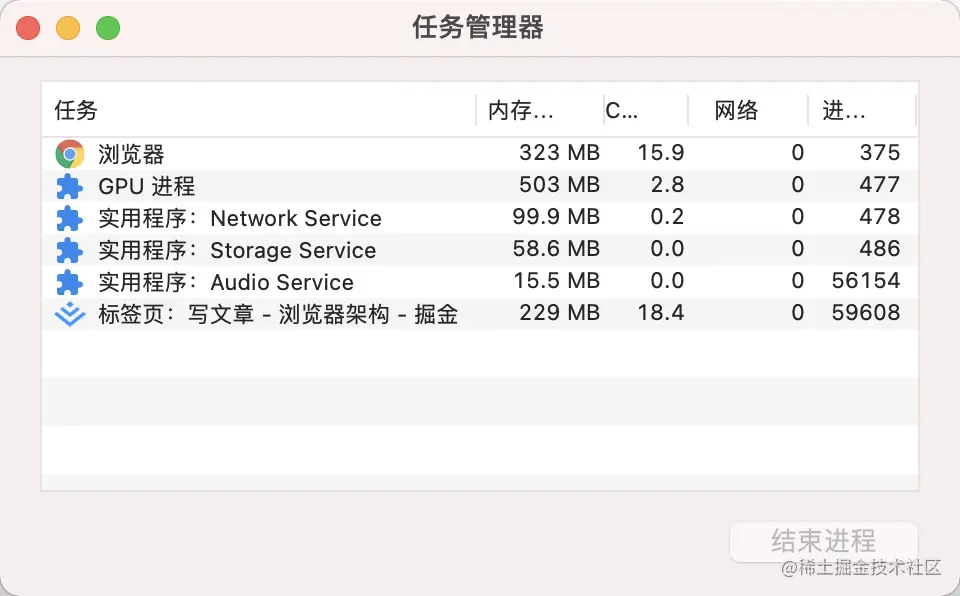
Task: Click the green zoom traffic light
Action: pyautogui.click(x=108, y=28)
